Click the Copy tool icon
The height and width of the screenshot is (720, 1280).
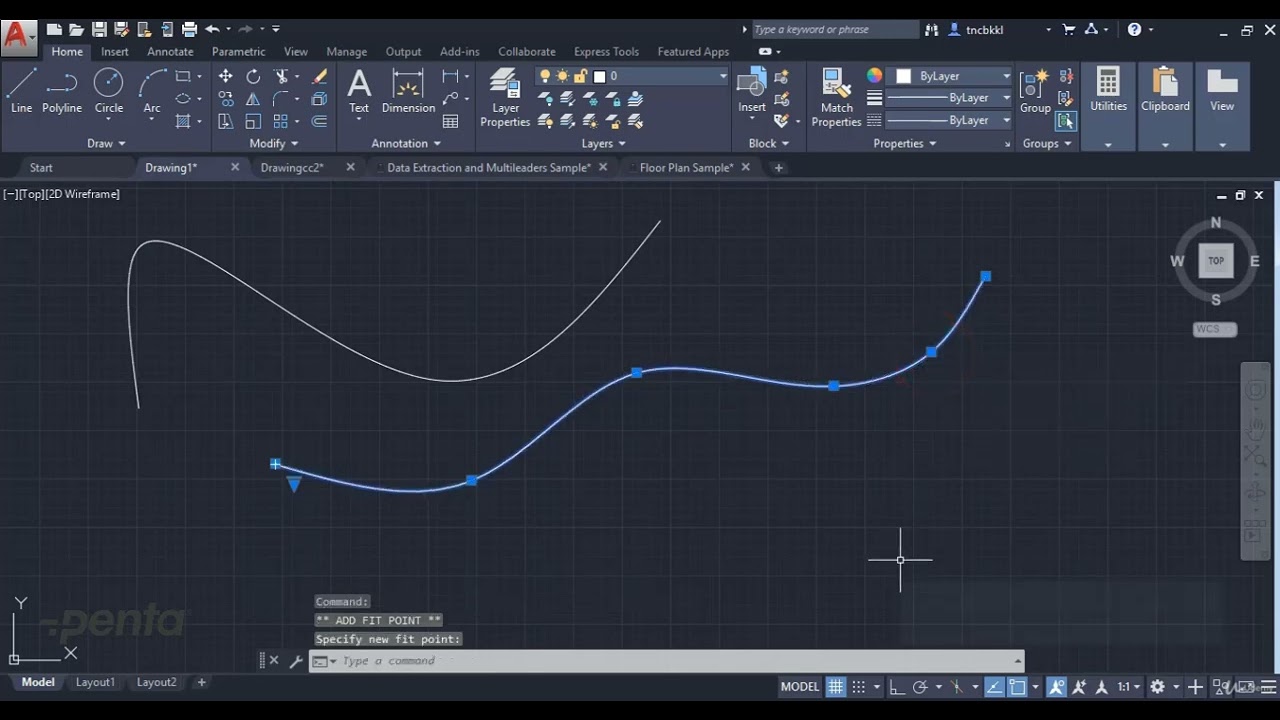(x=226, y=98)
